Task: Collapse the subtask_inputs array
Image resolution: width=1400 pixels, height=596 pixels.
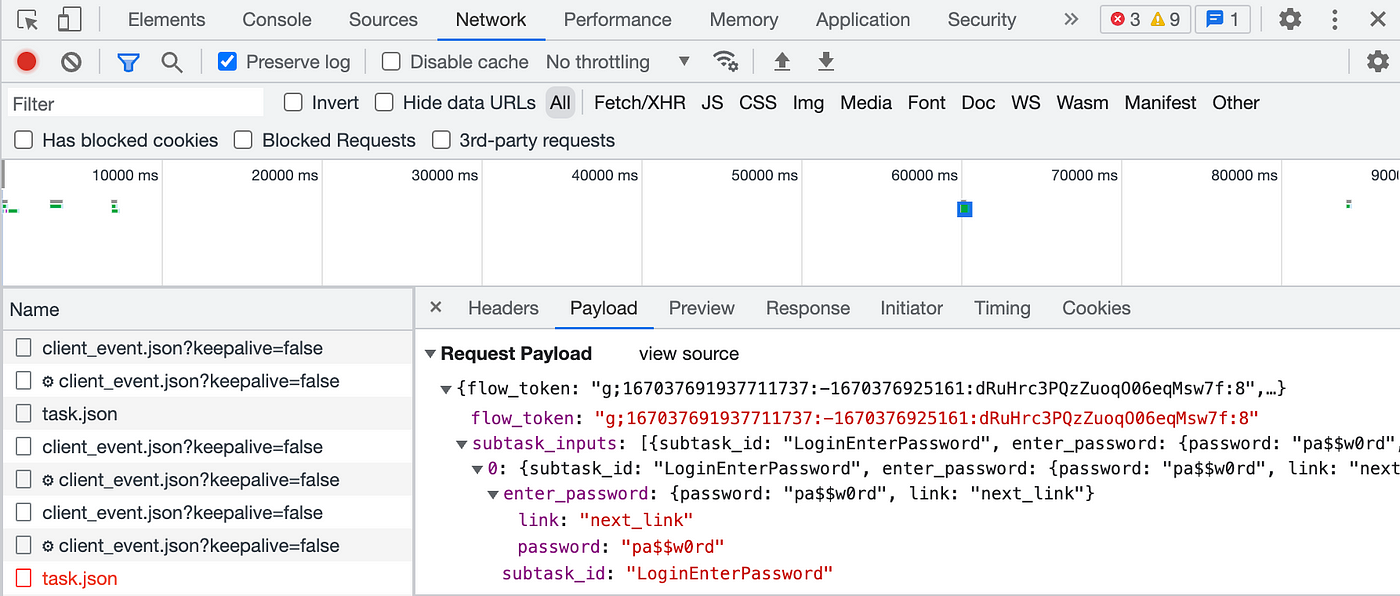Action: 462,444
